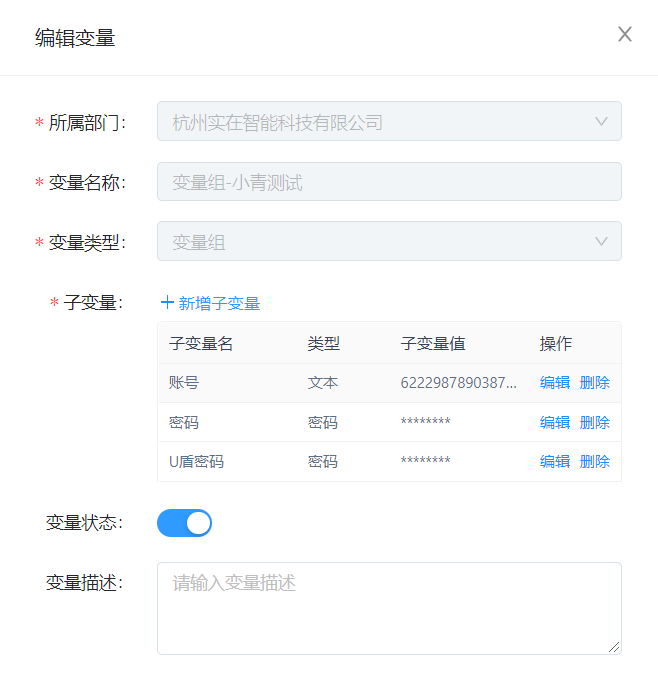Focus the 变量描述 text area
The image size is (658, 693).
(389, 608)
